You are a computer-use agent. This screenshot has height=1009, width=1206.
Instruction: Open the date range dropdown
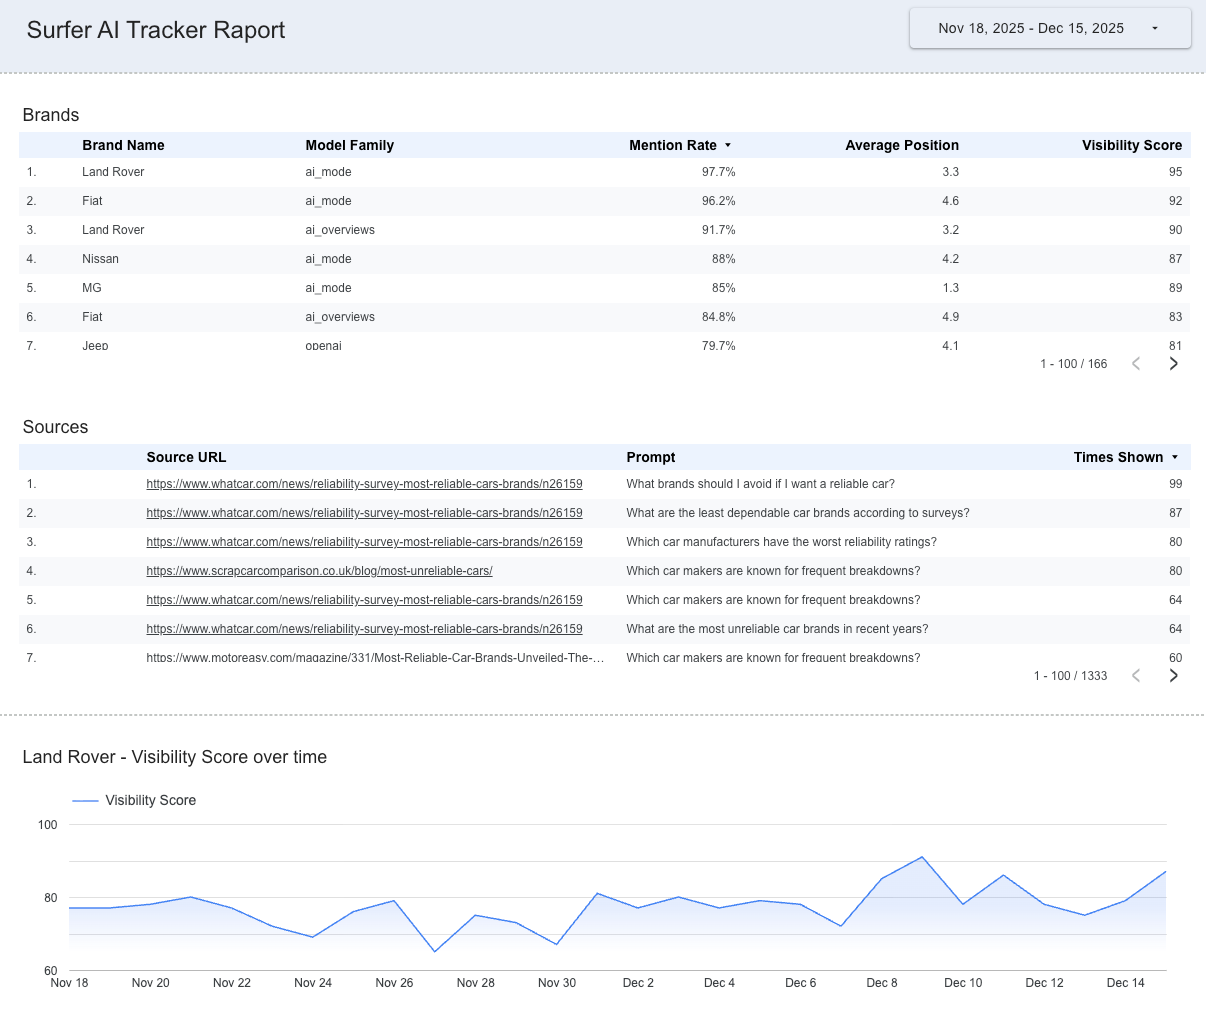[1049, 28]
